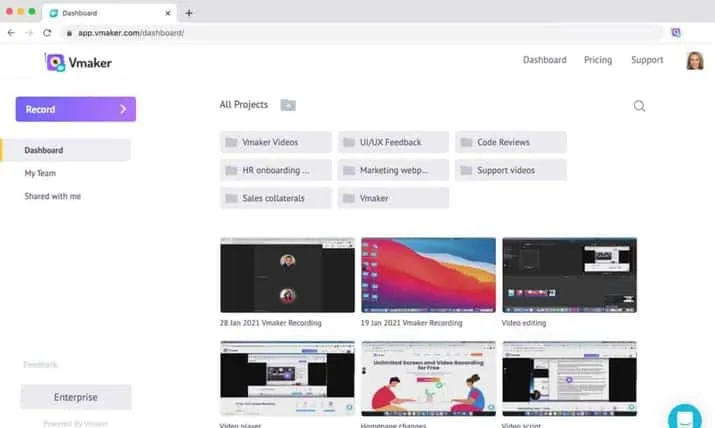Select Dashboard in the left sidebar
This screenshot has width=715, height=428.
66,150
